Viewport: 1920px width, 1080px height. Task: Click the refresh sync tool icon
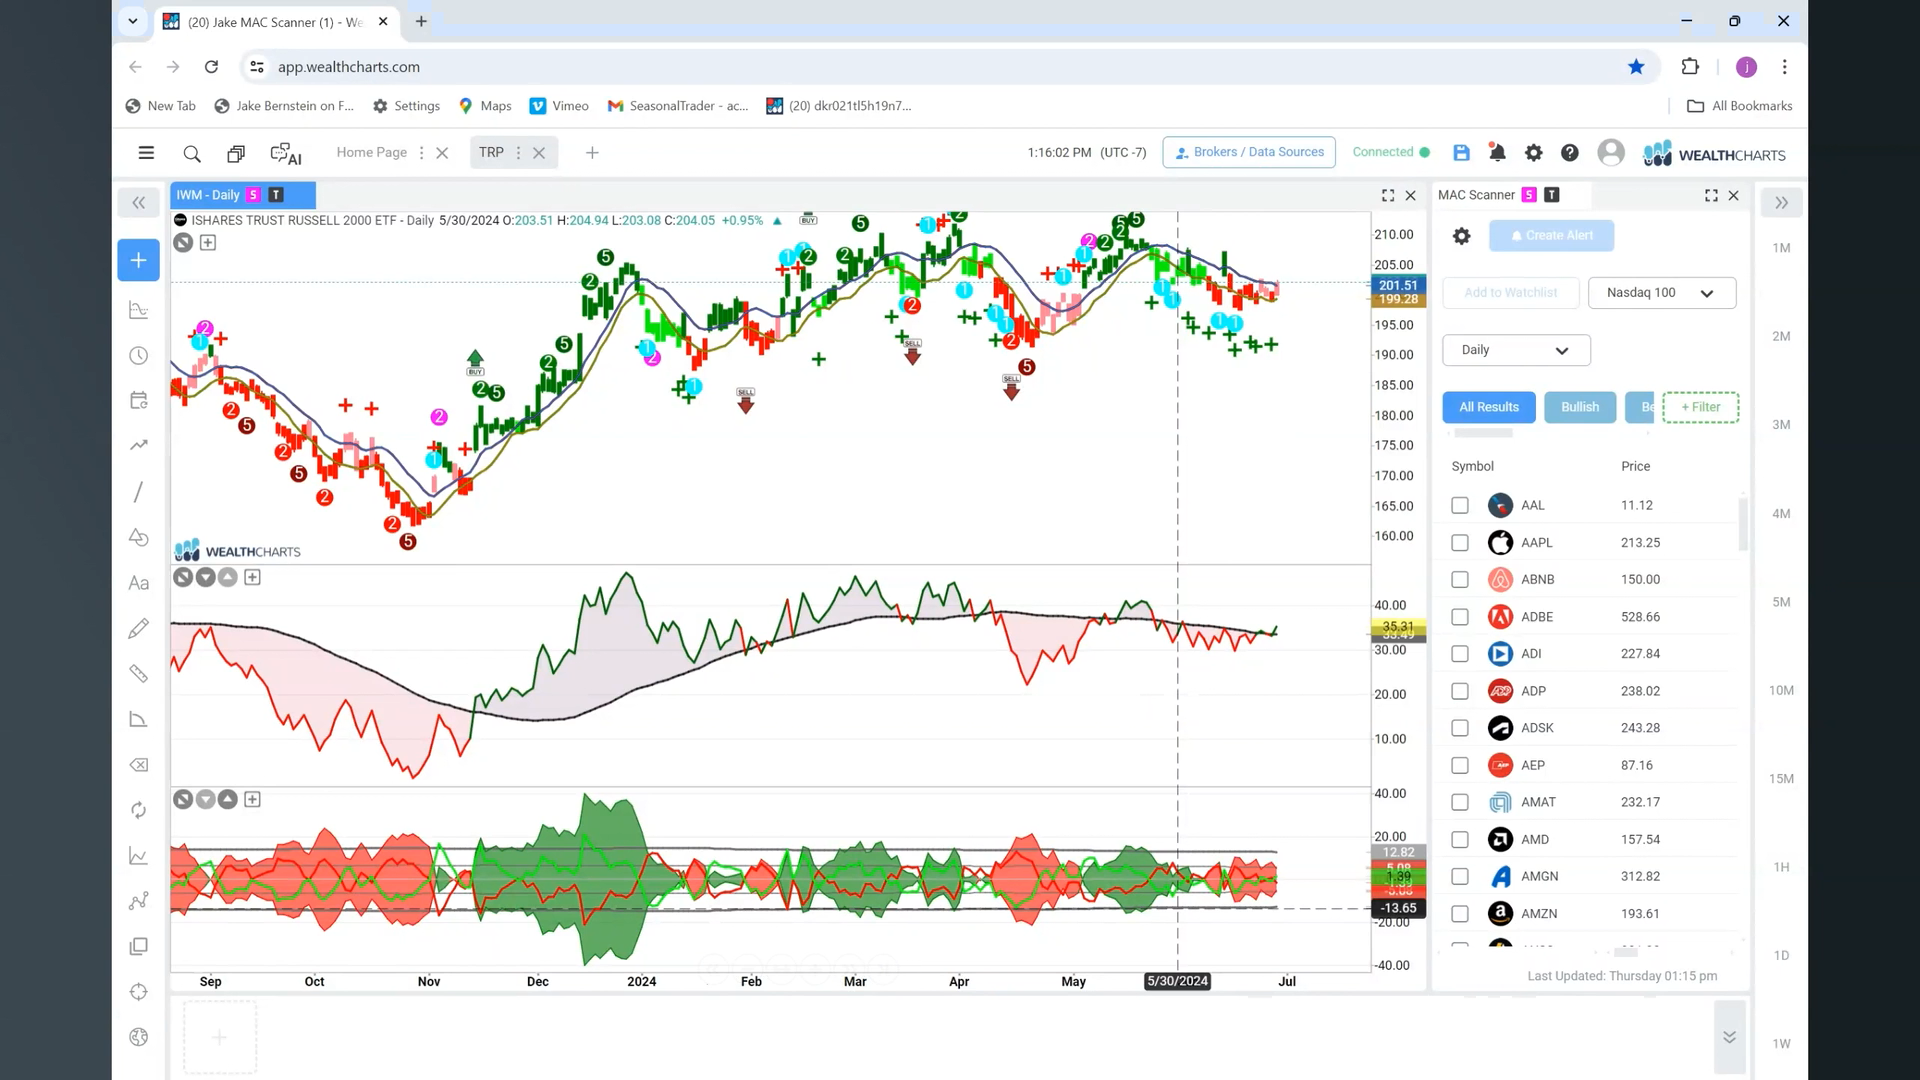pos(139,810)
